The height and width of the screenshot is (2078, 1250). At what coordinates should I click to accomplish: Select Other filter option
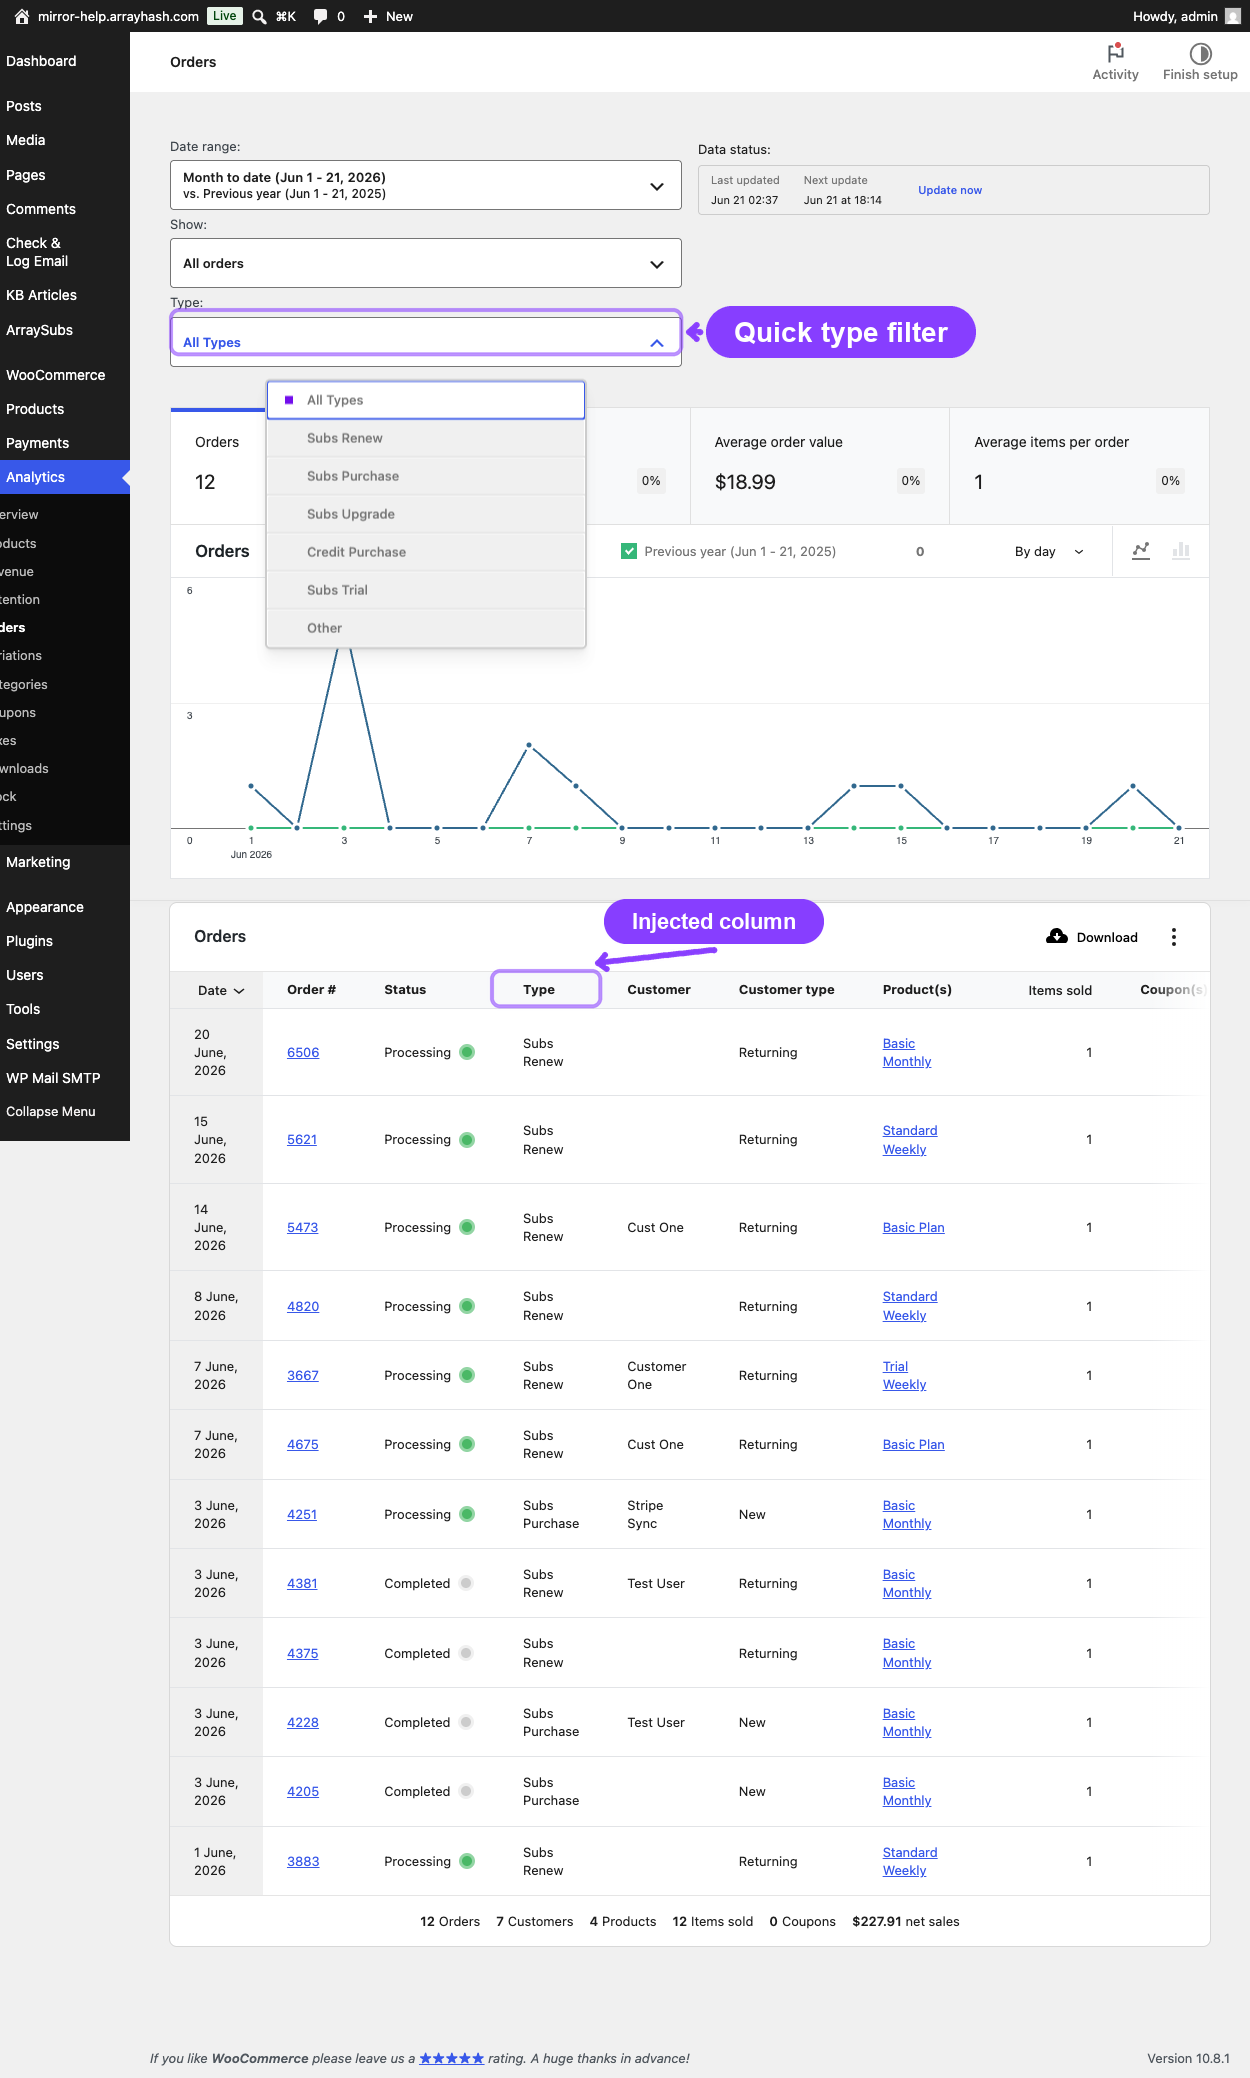click(x=426, y=628)
